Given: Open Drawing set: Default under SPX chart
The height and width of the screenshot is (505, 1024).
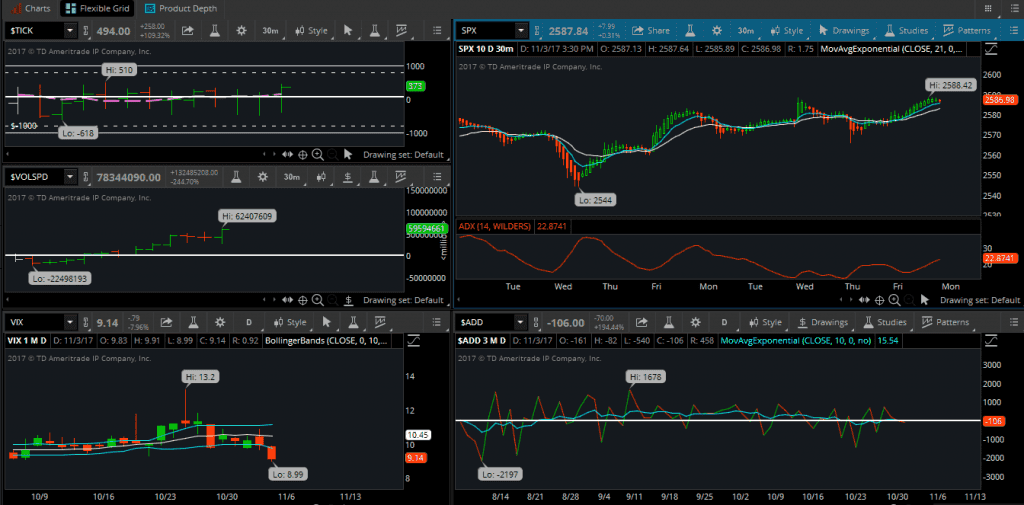Looking at the screenshot, I should tap(980, 300).
